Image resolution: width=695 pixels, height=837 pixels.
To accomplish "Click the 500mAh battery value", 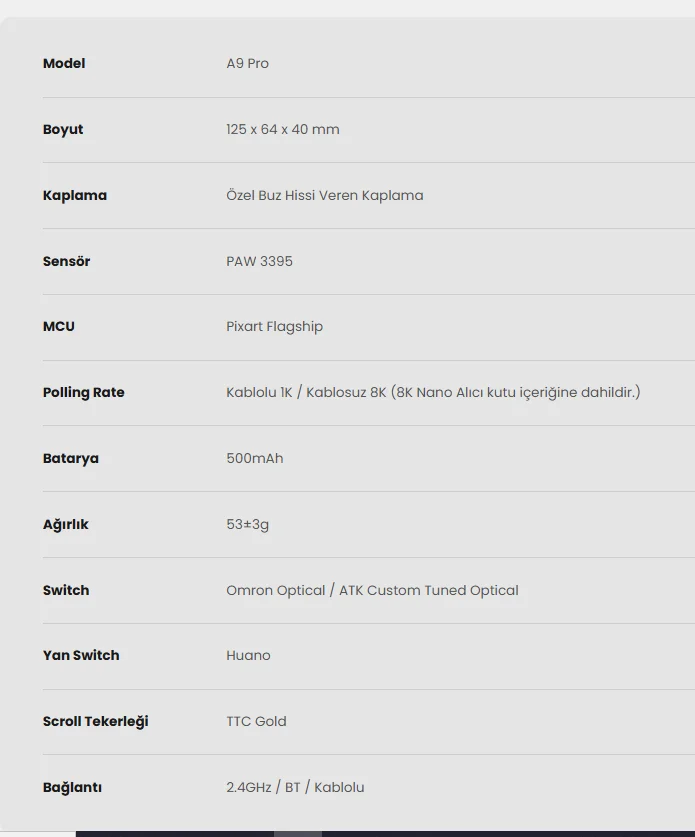I will click(255, 459).
